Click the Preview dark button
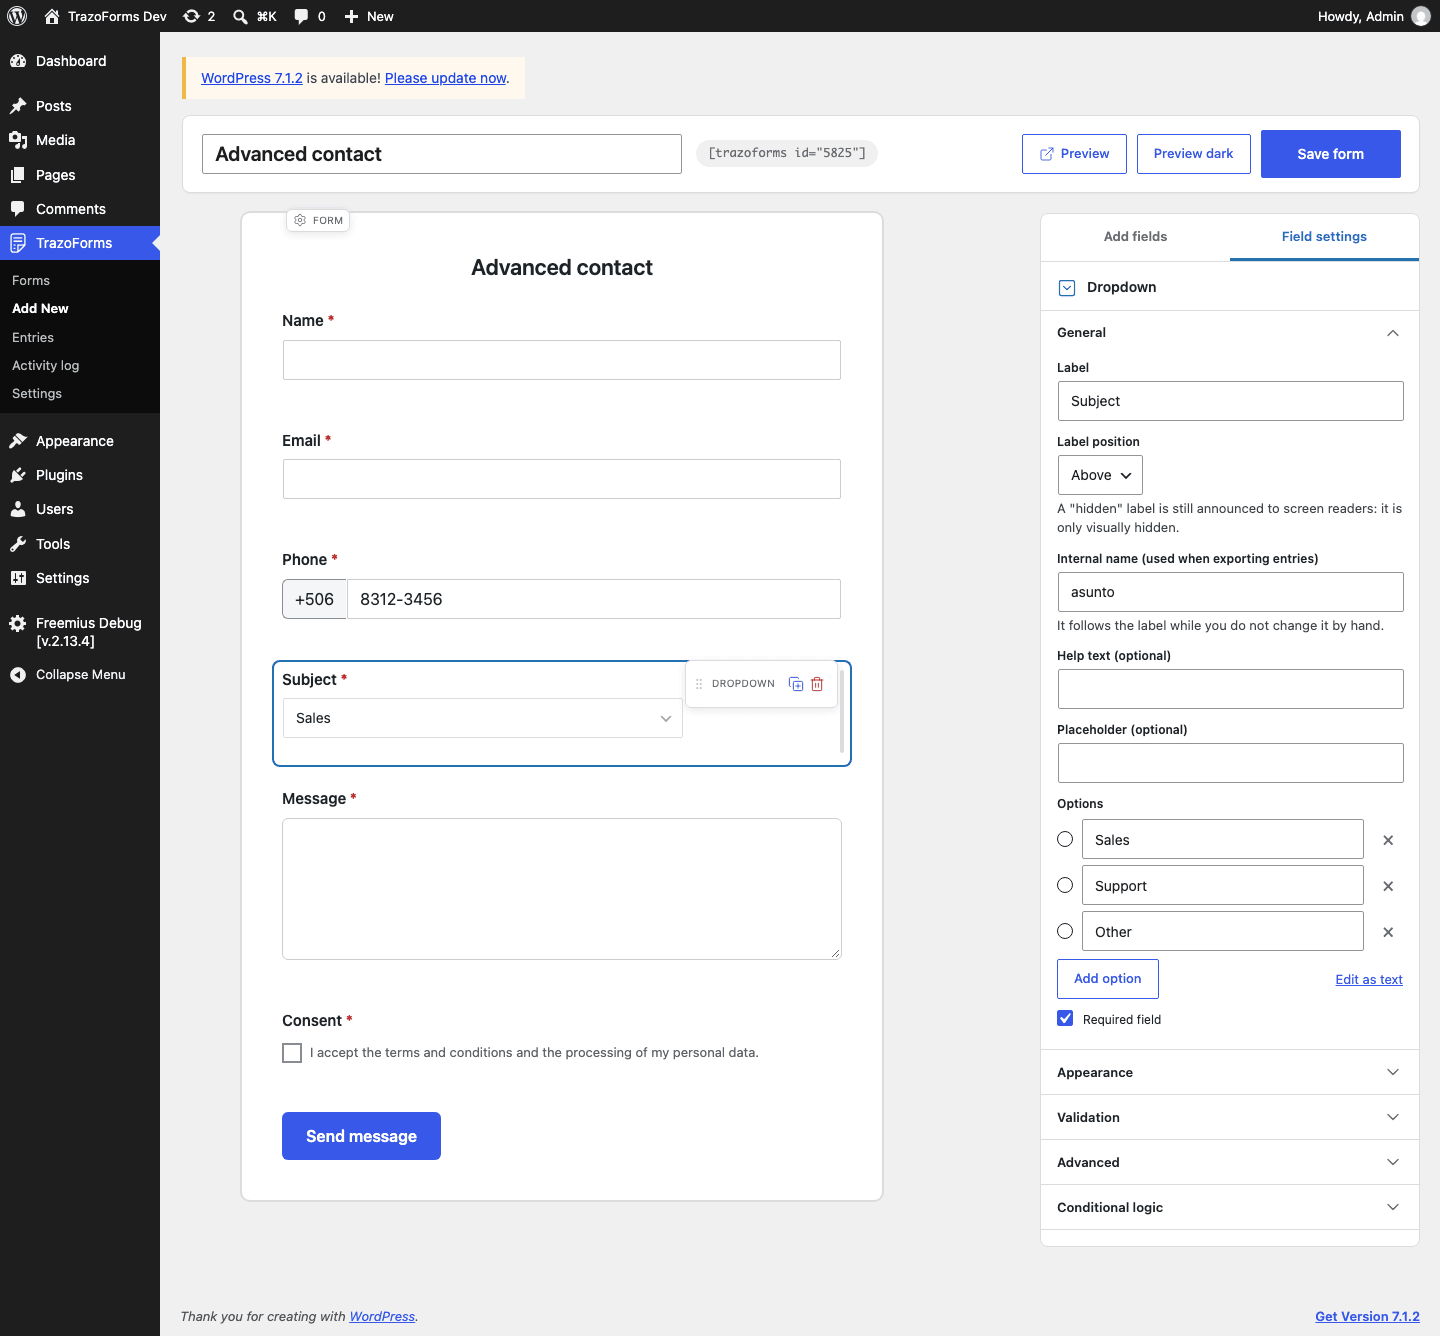 pos(1193,154)
